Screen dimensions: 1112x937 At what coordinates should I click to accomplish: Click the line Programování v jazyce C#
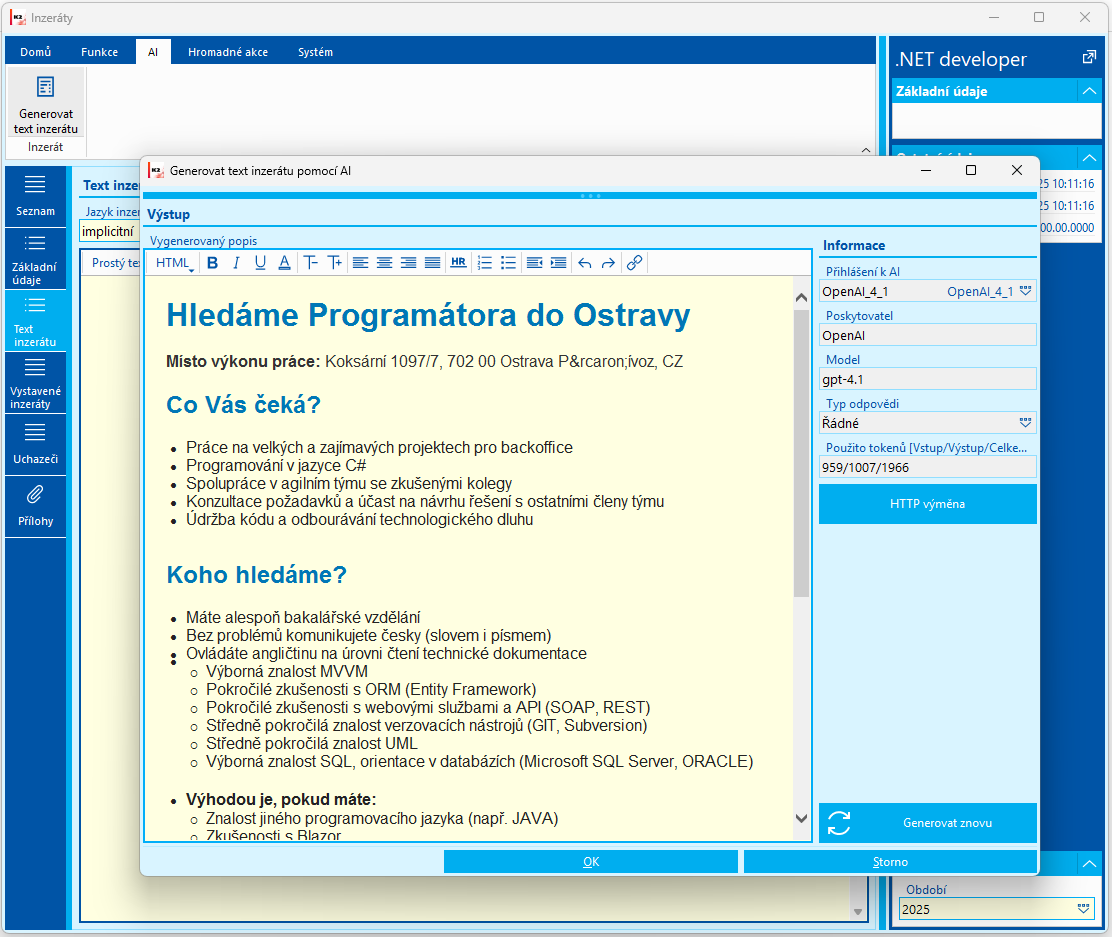[276, 465]
